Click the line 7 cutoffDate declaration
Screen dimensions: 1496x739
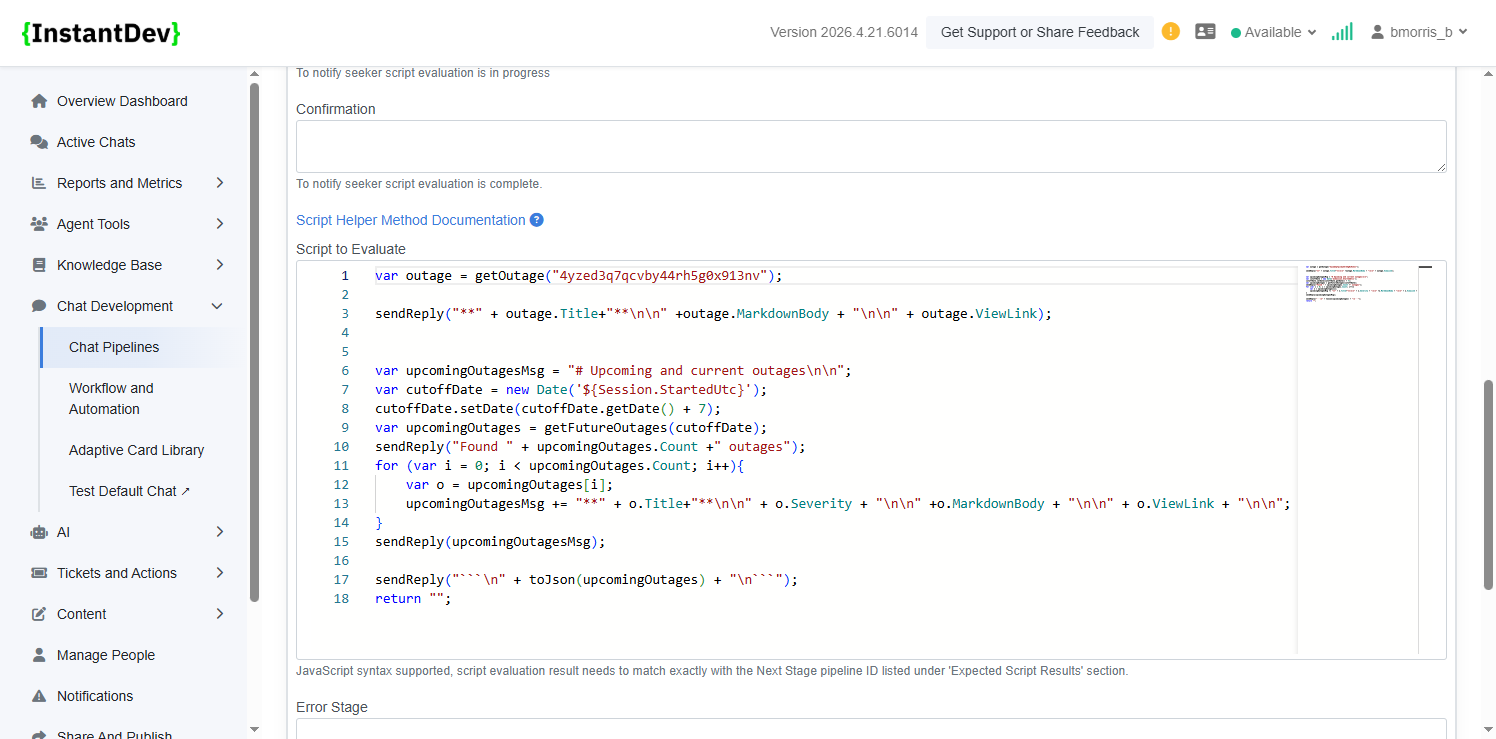[571, 390]
